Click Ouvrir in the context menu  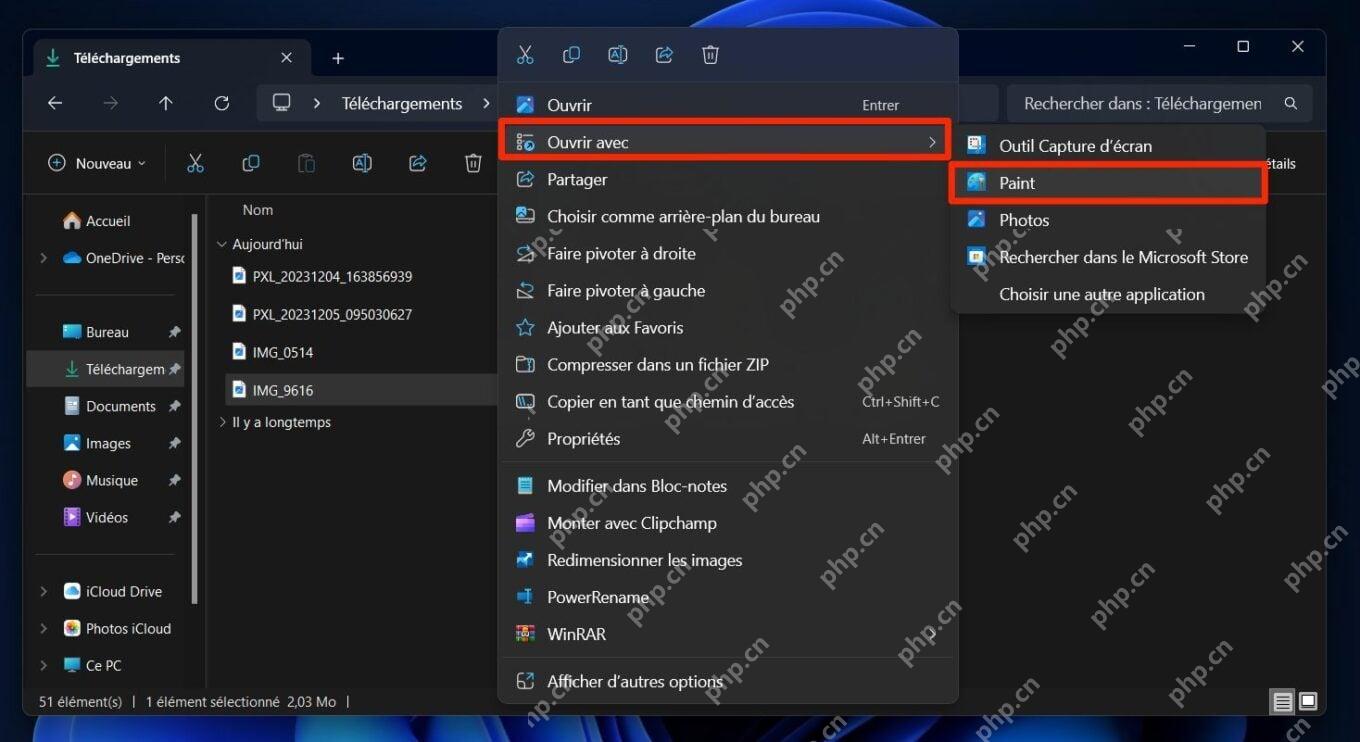pos(728,105)
